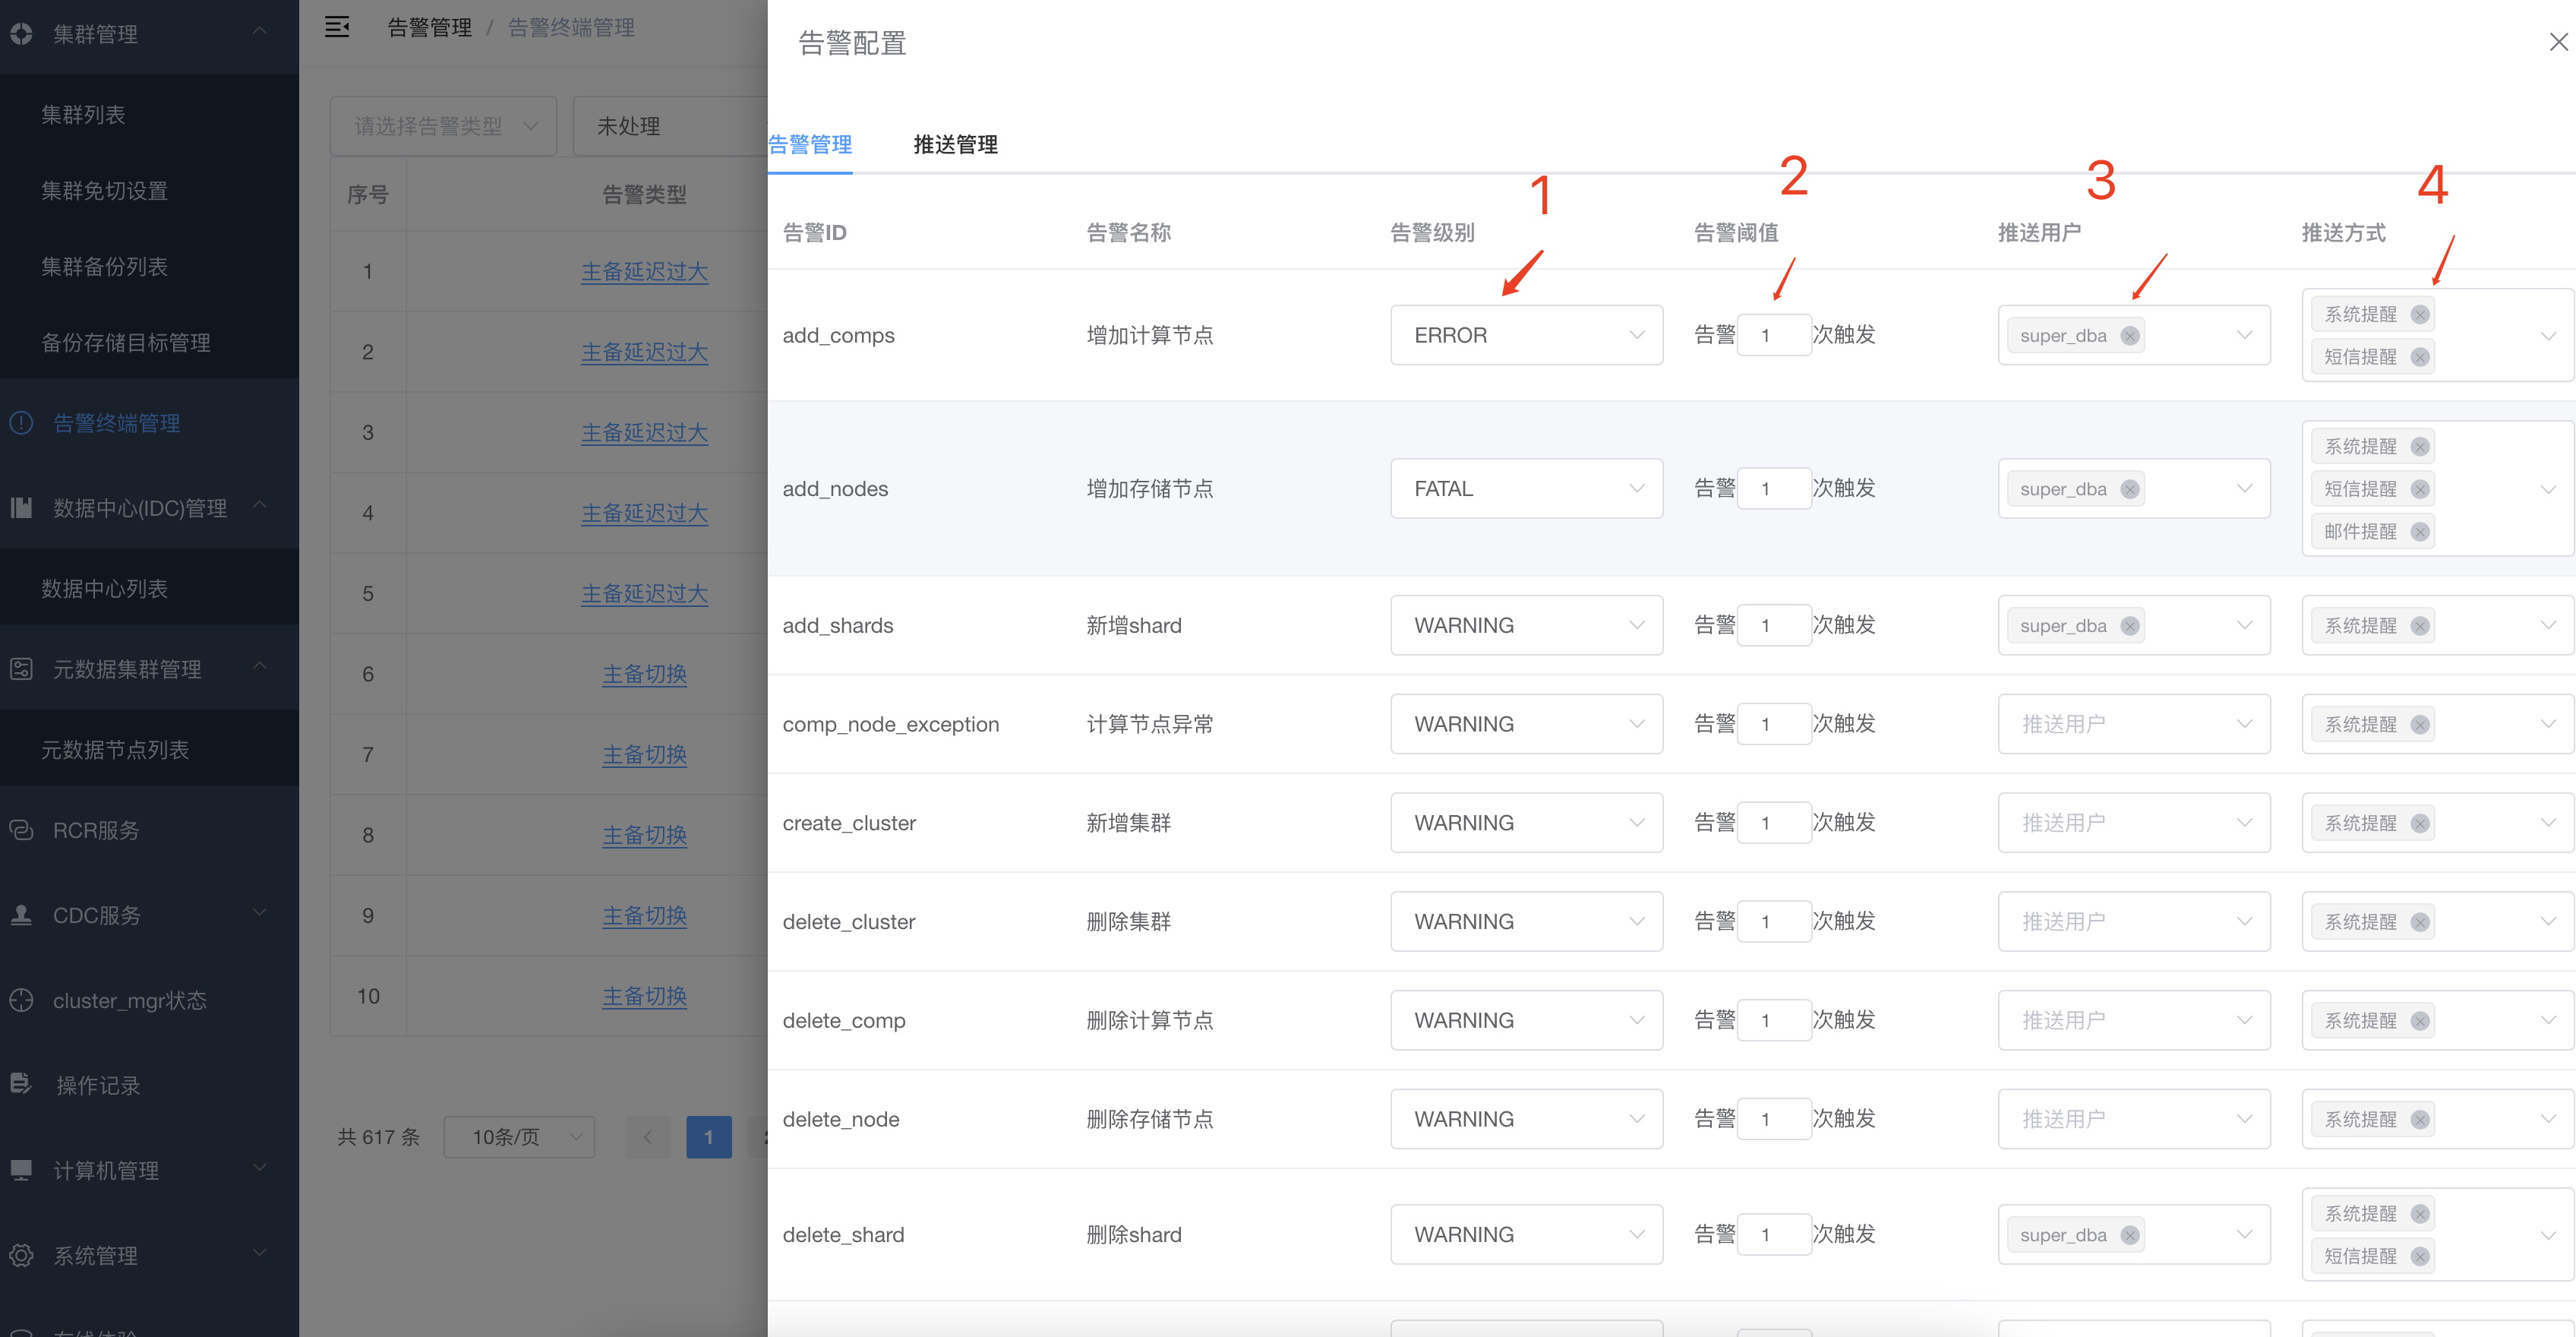Remove 邮件提醒 tag in add_nodes row
The image size is (2576, 1337).
point(2419,532)
